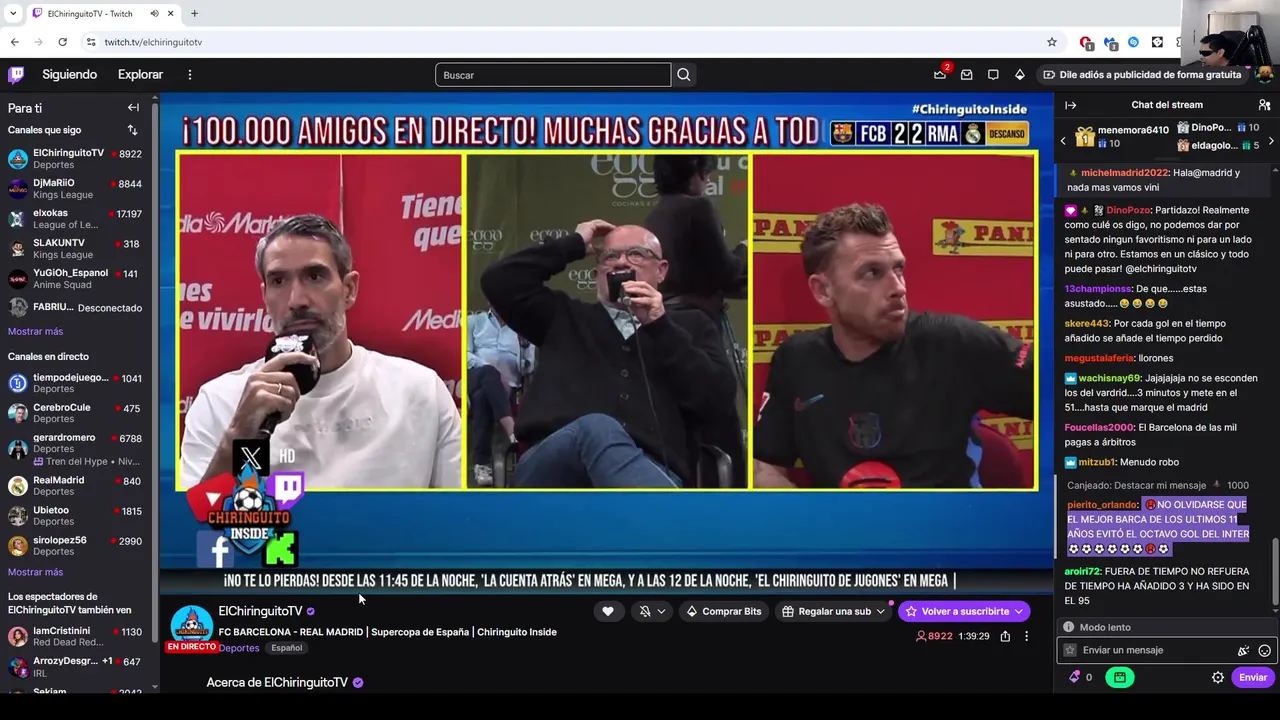Select top gifter menemora6410
The width and height of the screenshot is (1280, 720).
pyautogui.click(x=1122, y=136)
